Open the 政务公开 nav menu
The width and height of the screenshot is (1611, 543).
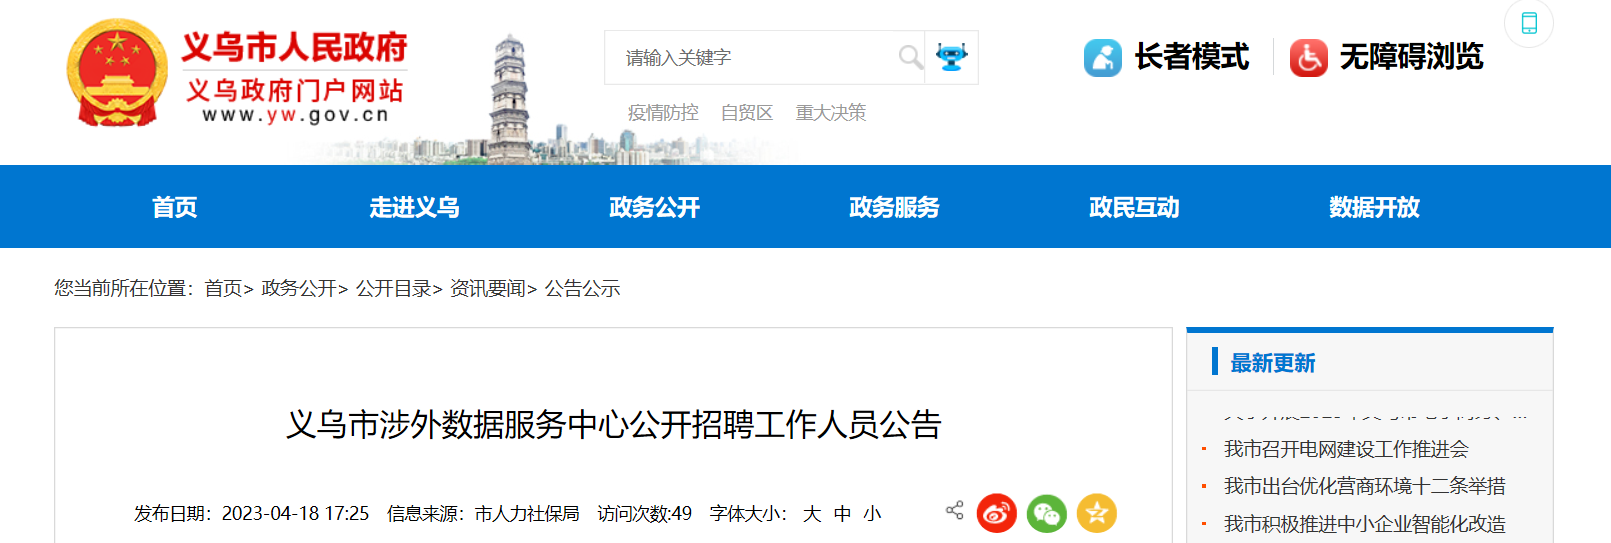[654, 207]
